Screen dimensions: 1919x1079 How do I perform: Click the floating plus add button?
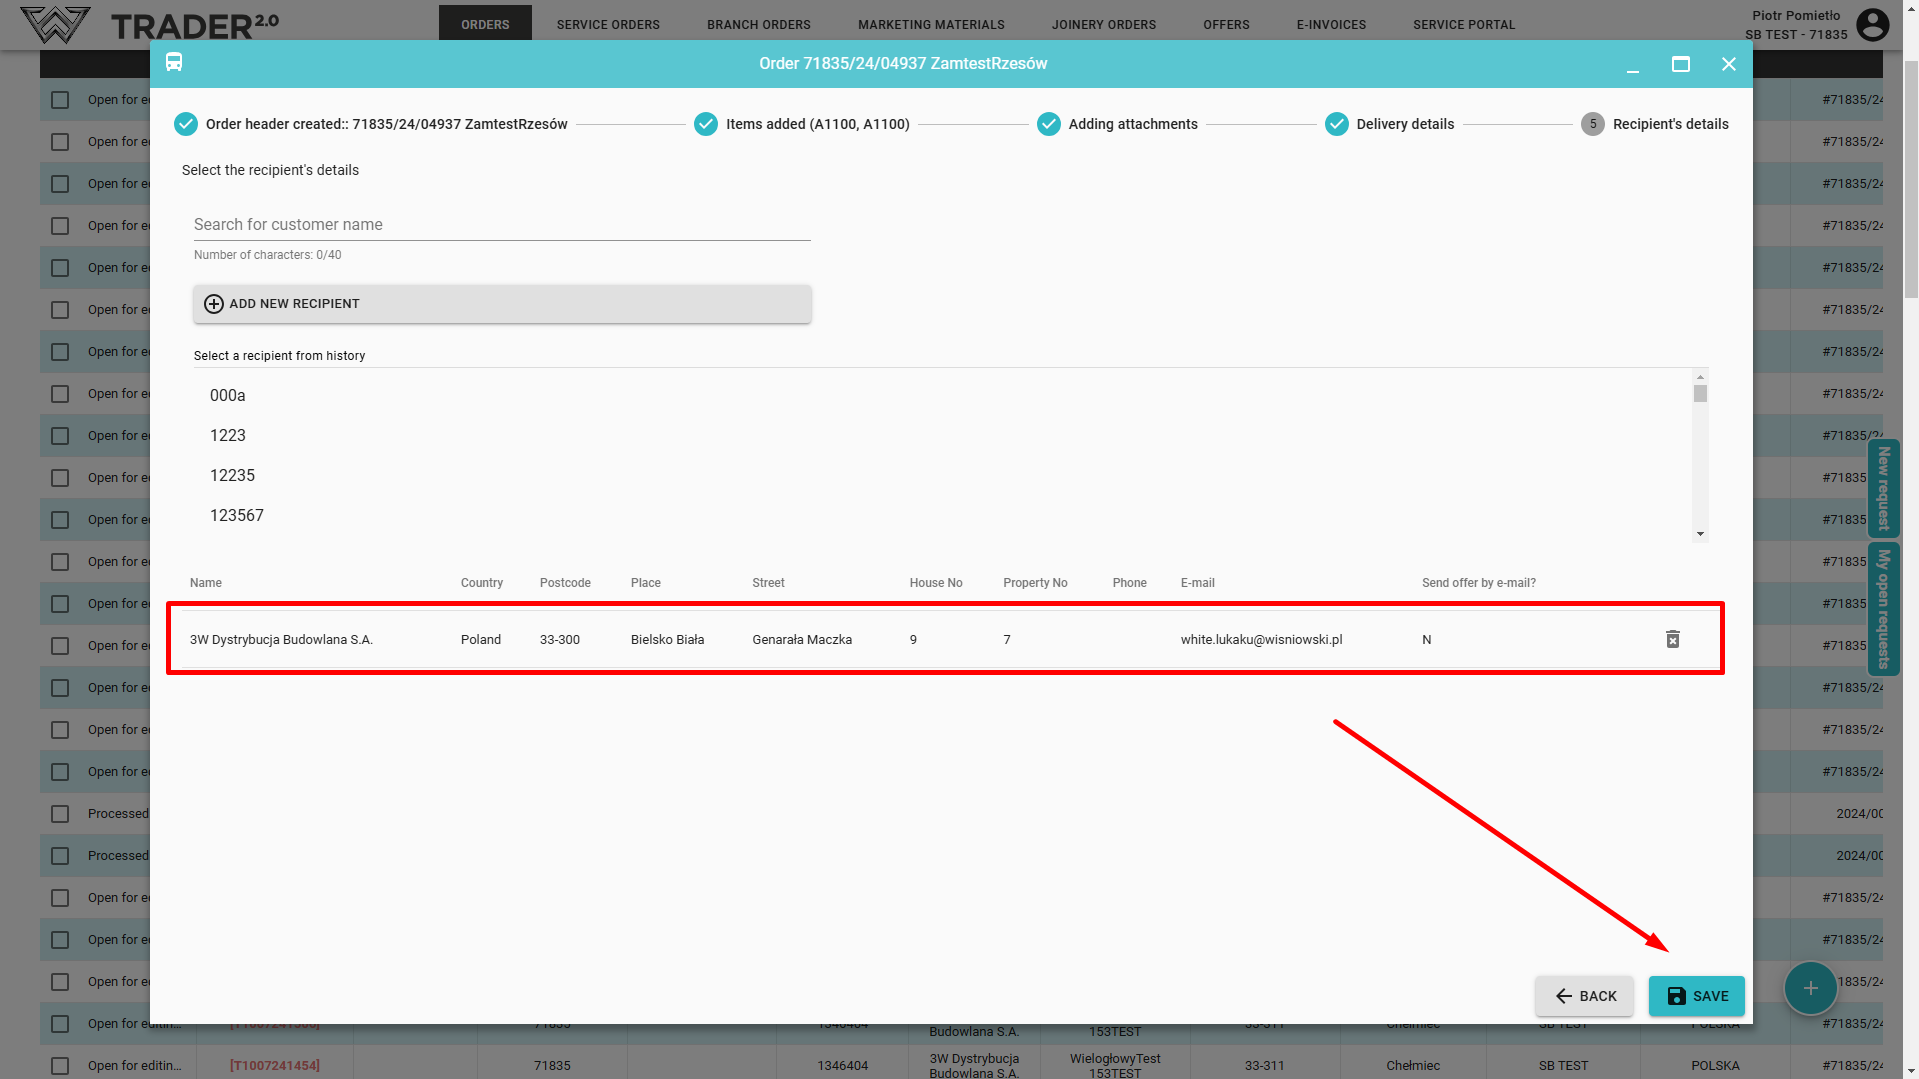tap(1810, 988)
